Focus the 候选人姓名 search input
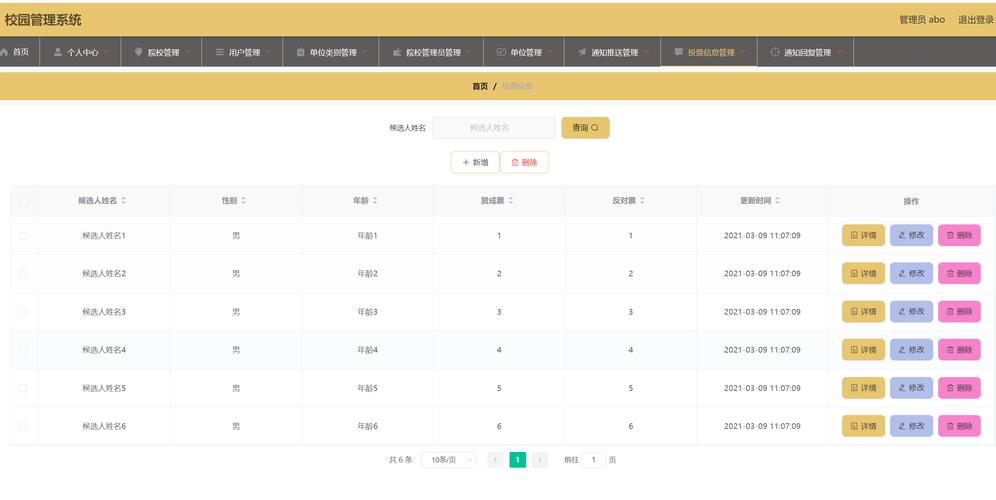Image resolution: width=996 pixels, height=500 pixels. pyautogui.click(x=494, y=128)
